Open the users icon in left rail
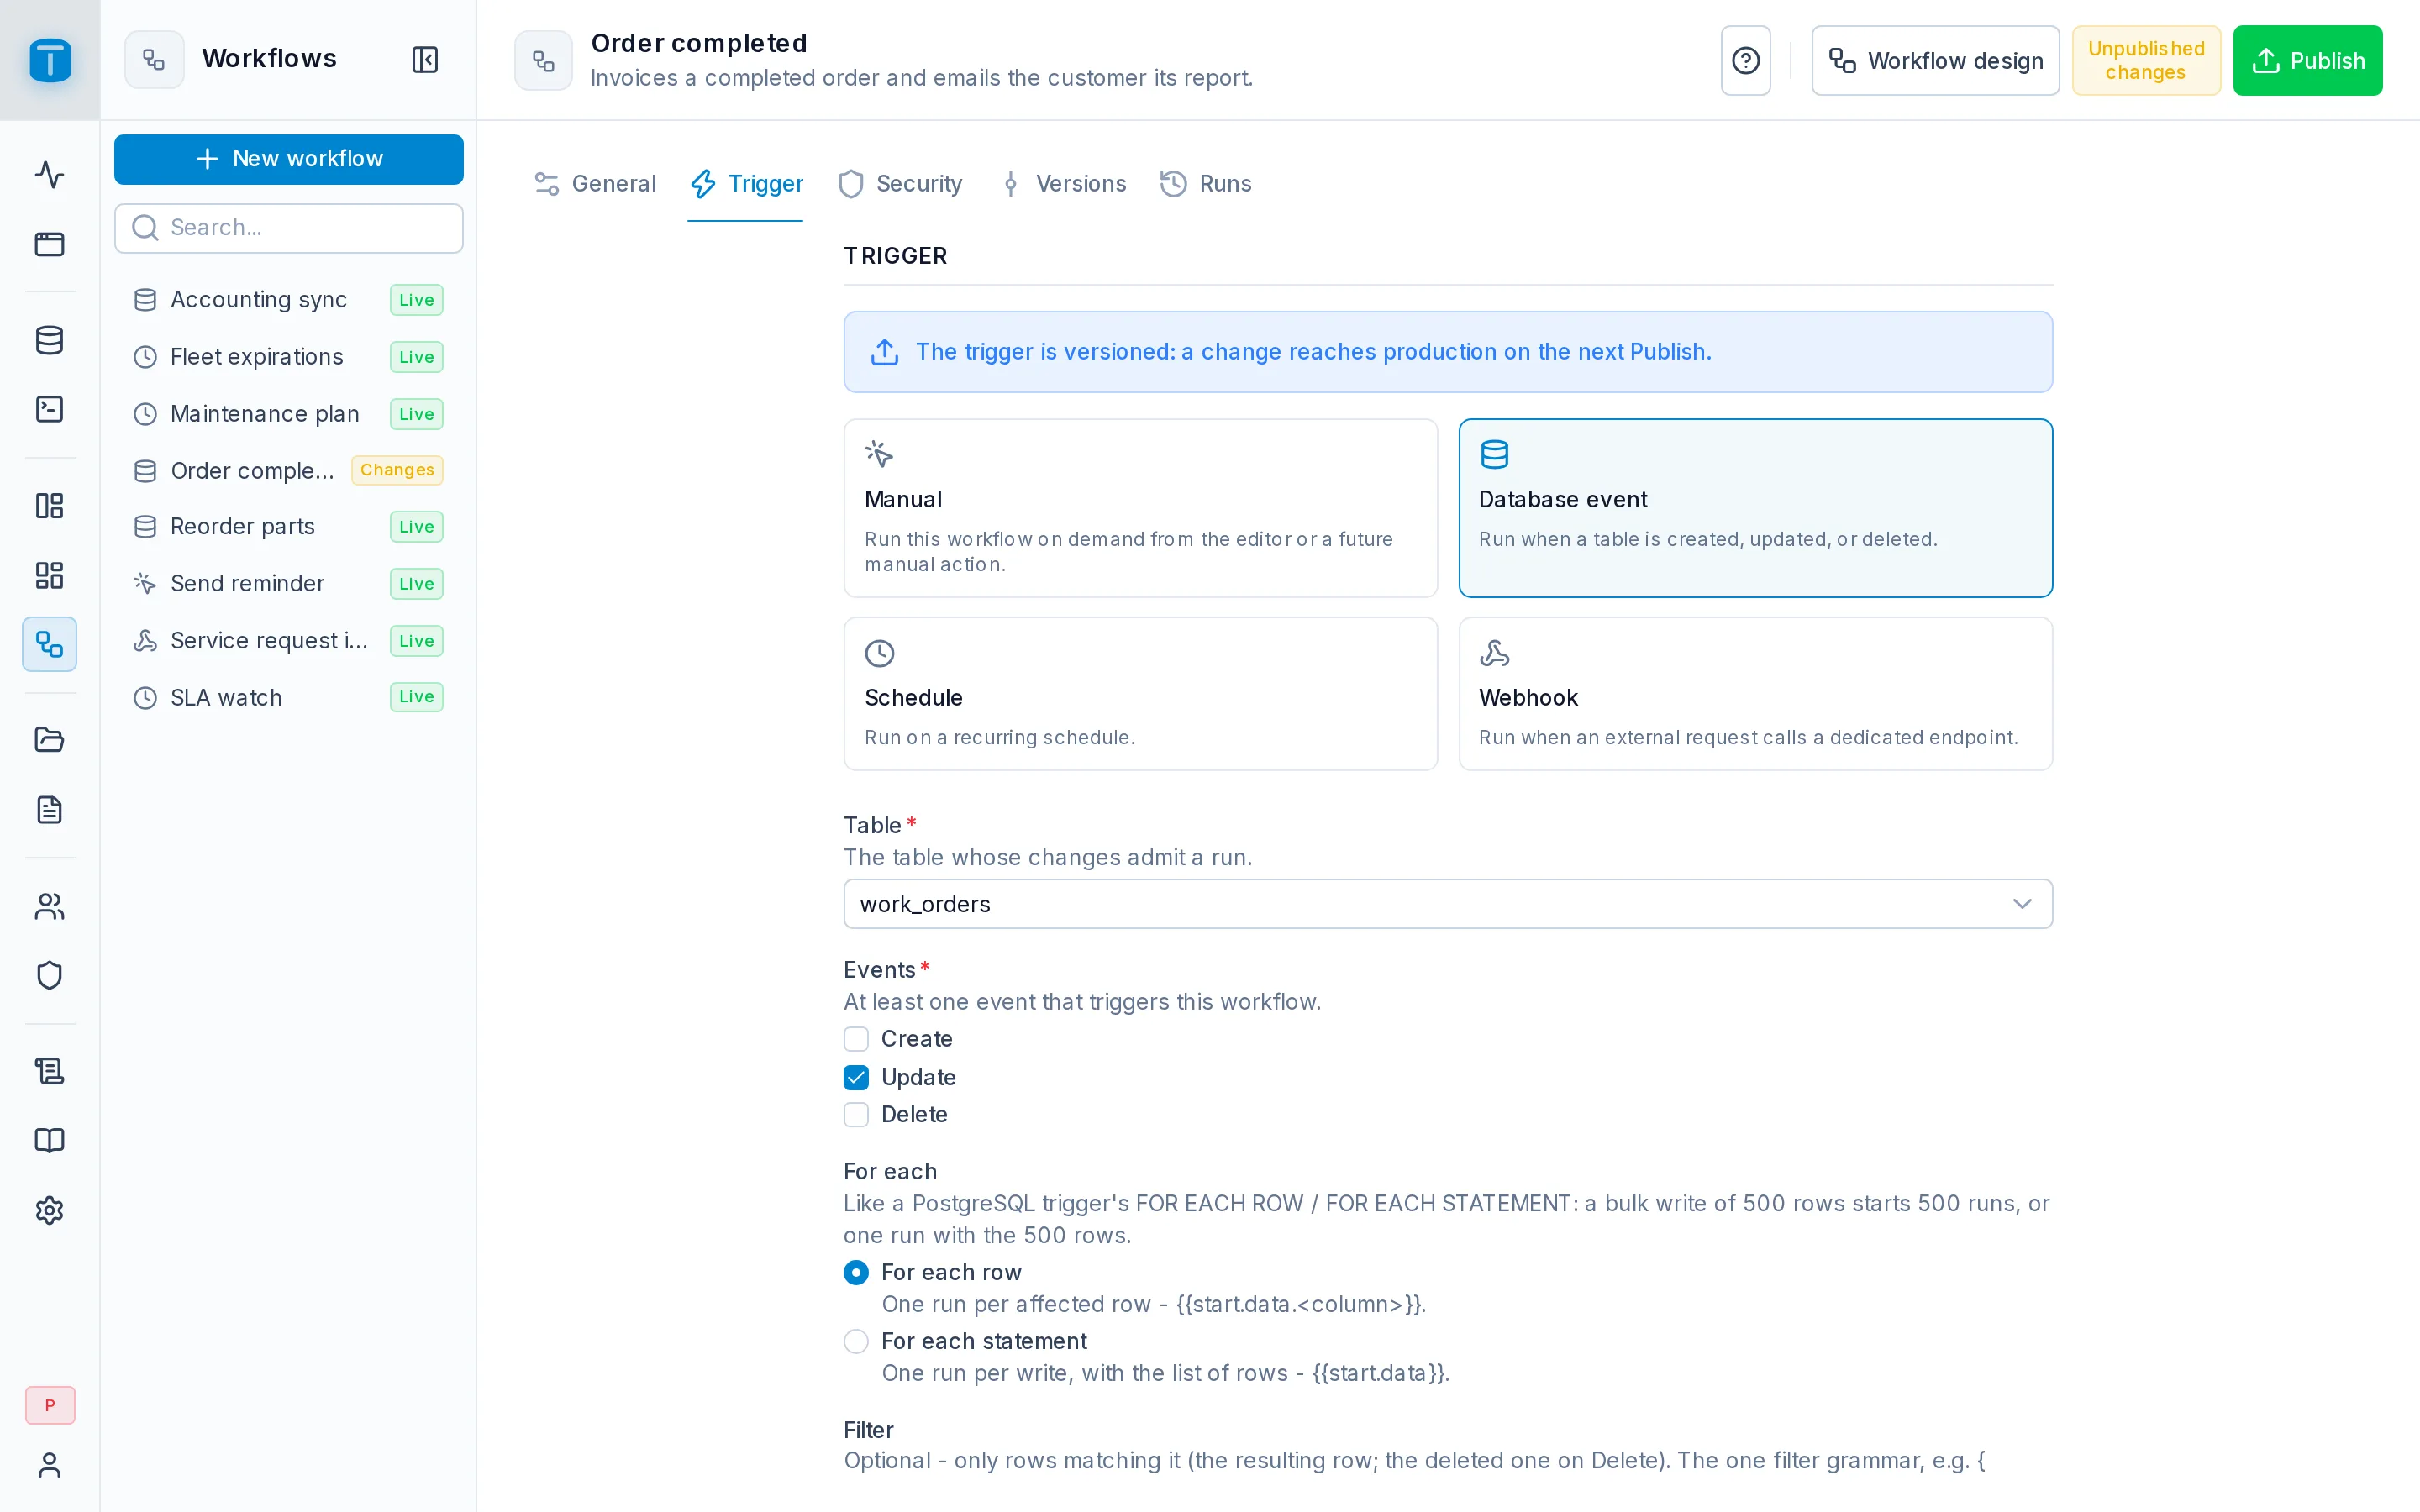This screenshot has width=2420, height=1512. pyautogui.click(x=50, y=906)
